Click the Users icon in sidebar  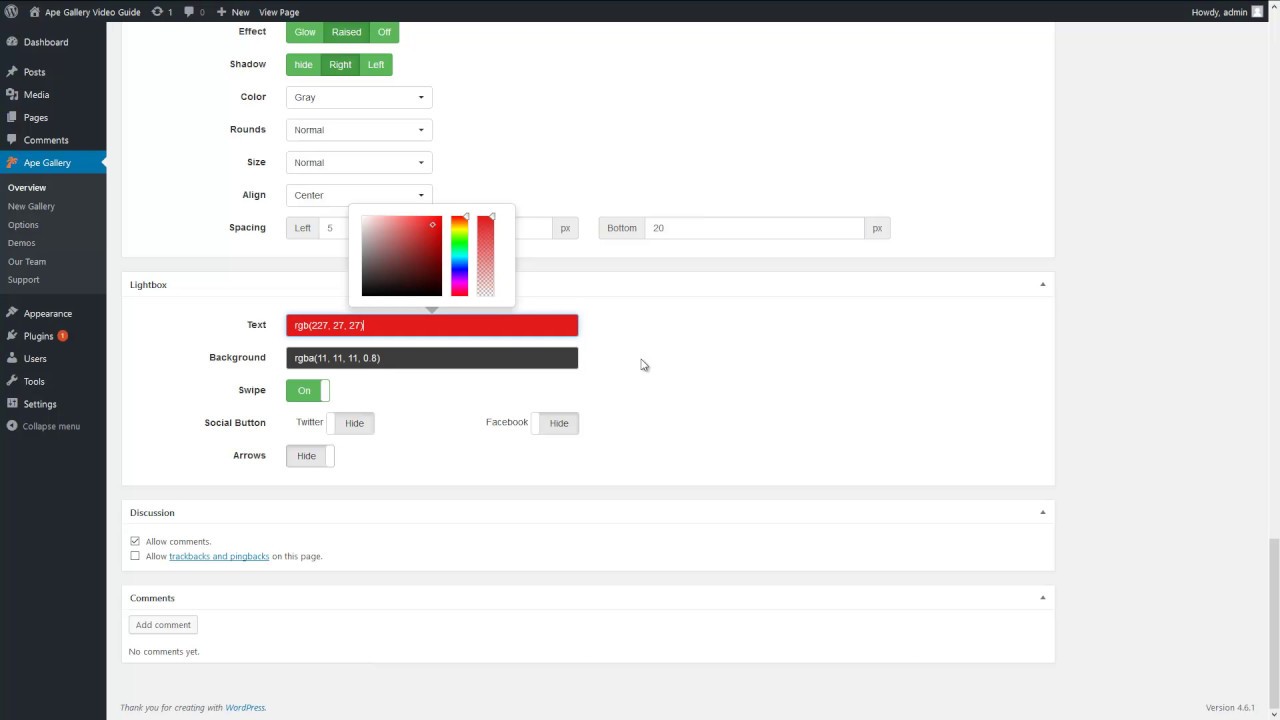[12, 358]
